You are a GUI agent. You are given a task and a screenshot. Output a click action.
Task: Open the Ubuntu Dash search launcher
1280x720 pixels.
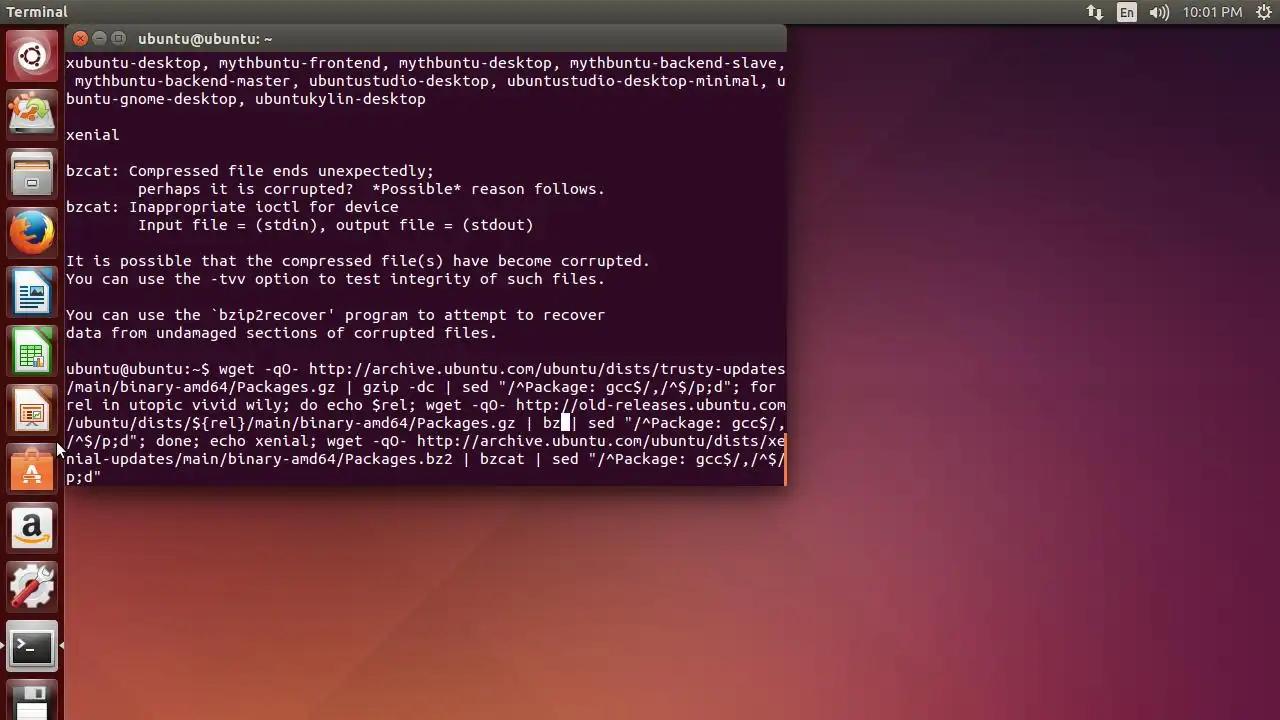point(32,56)
